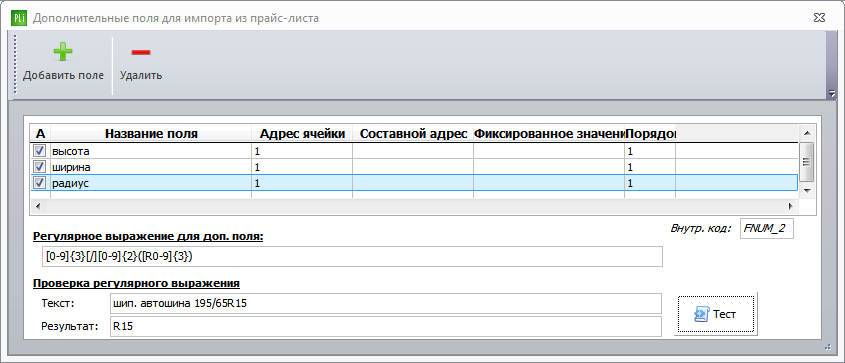Click the vertical scrollbar thumb in the table
Viewport: 845px width, 363px height.
point(806,162)
